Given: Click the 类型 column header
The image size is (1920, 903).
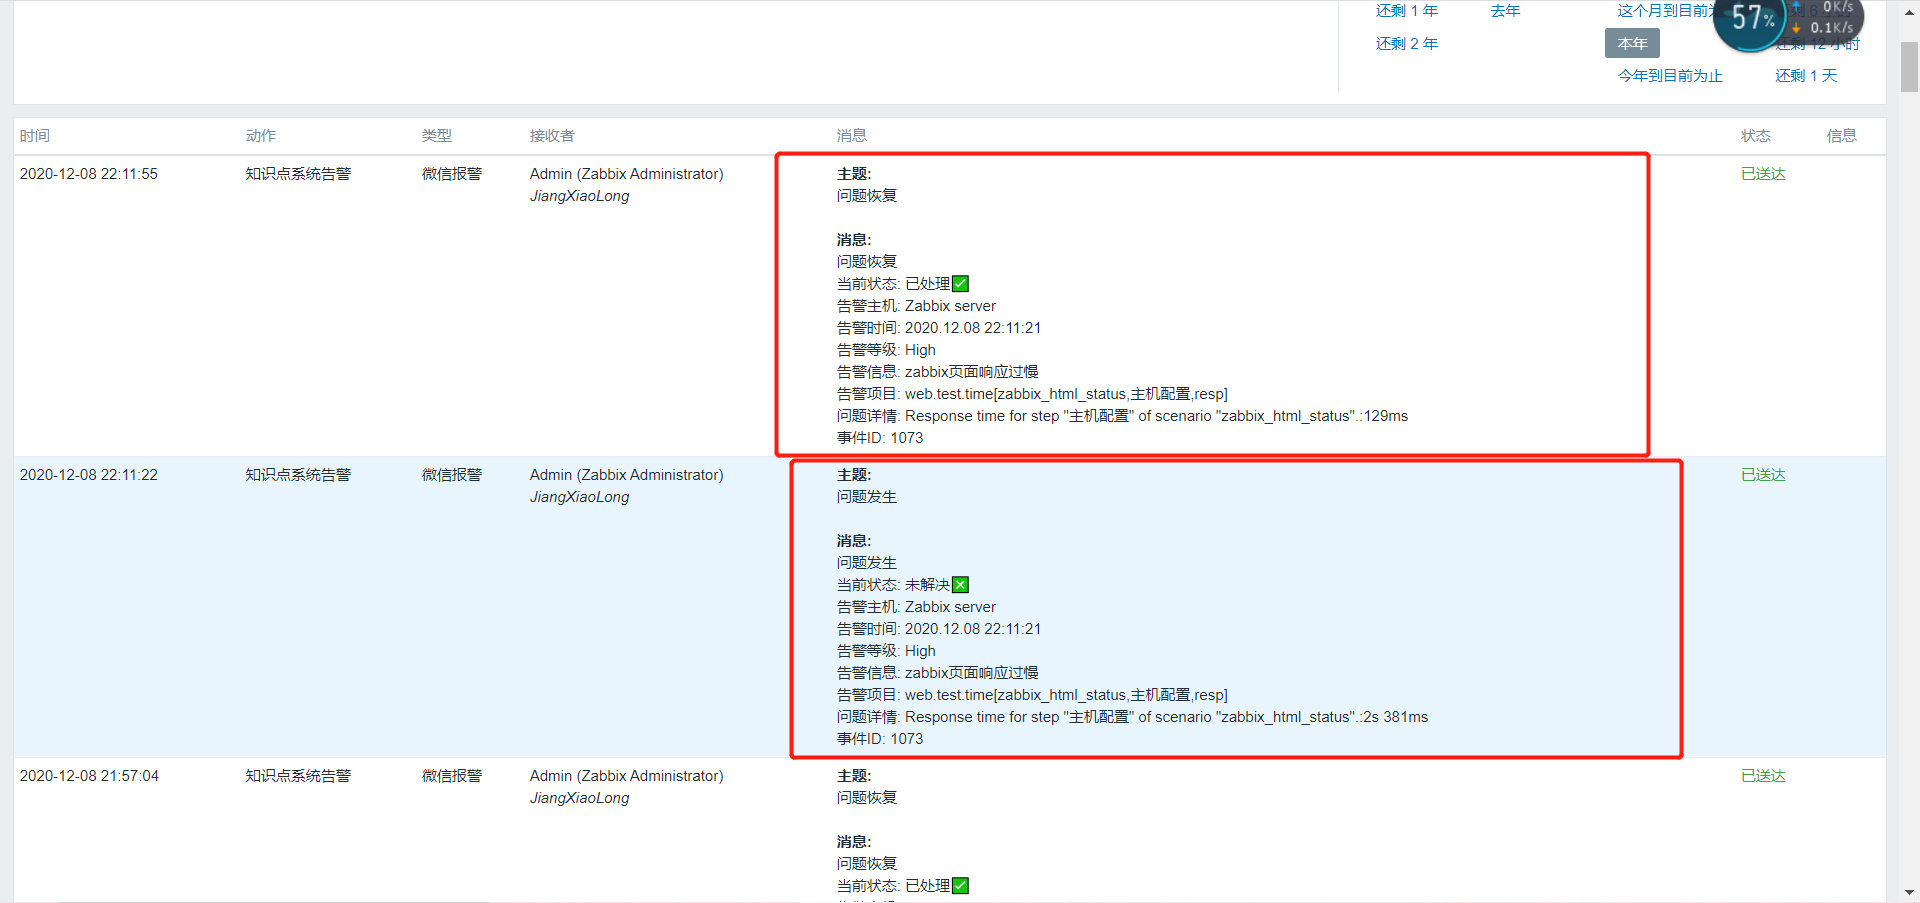Looking at the screenshot, I should pyautogui.click(x=437, y=136).
